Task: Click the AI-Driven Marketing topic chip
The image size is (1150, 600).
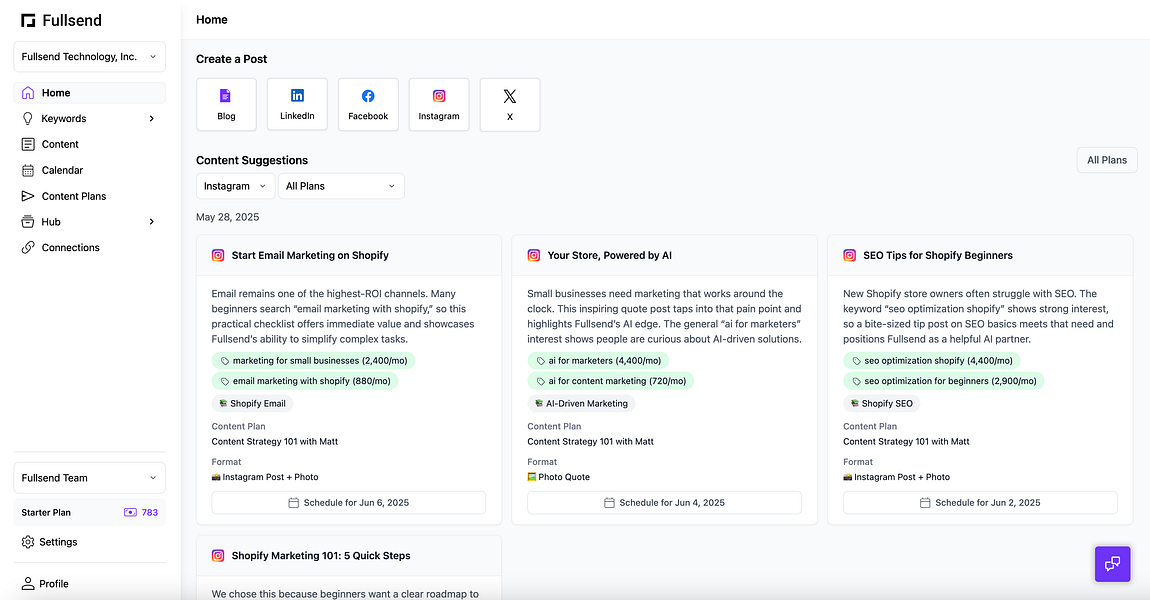Action: point(582,403)
